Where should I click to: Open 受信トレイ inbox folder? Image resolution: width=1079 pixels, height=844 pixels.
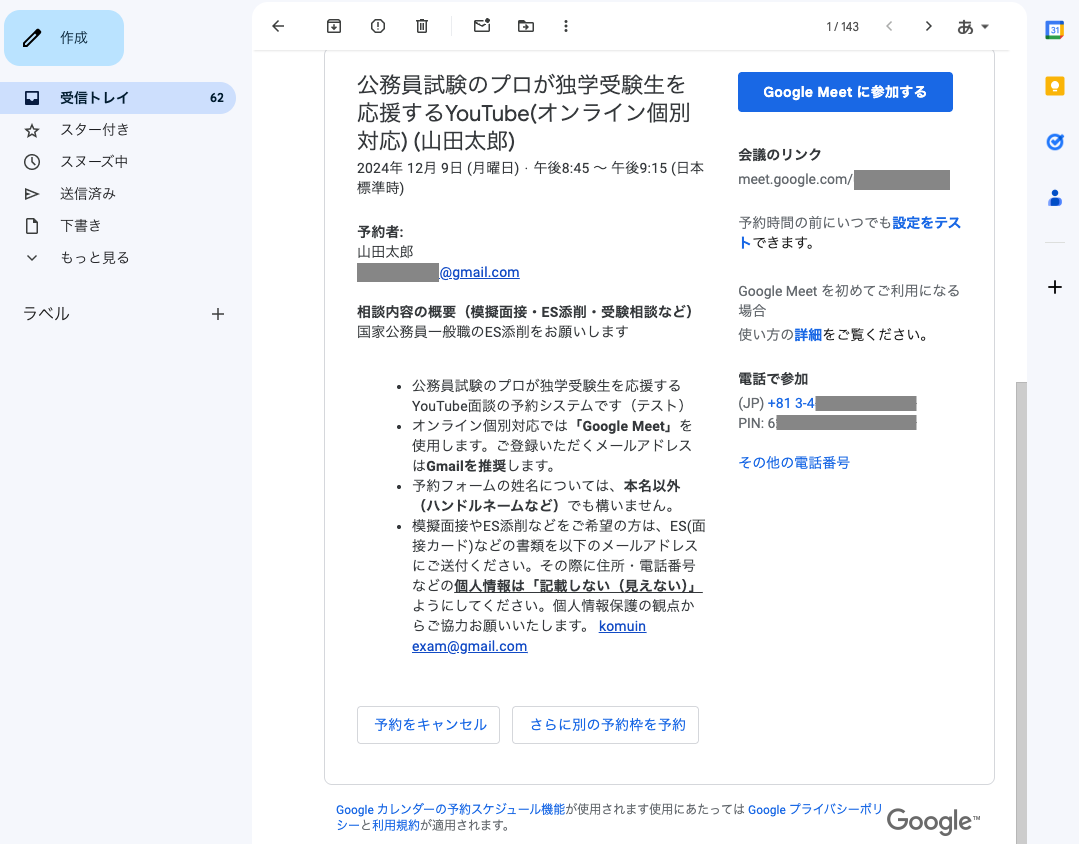coord(118,98)
